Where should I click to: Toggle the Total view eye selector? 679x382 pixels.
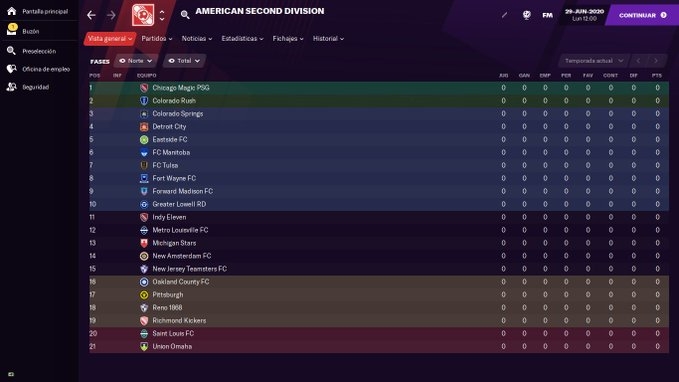click(x=184, y=61)
